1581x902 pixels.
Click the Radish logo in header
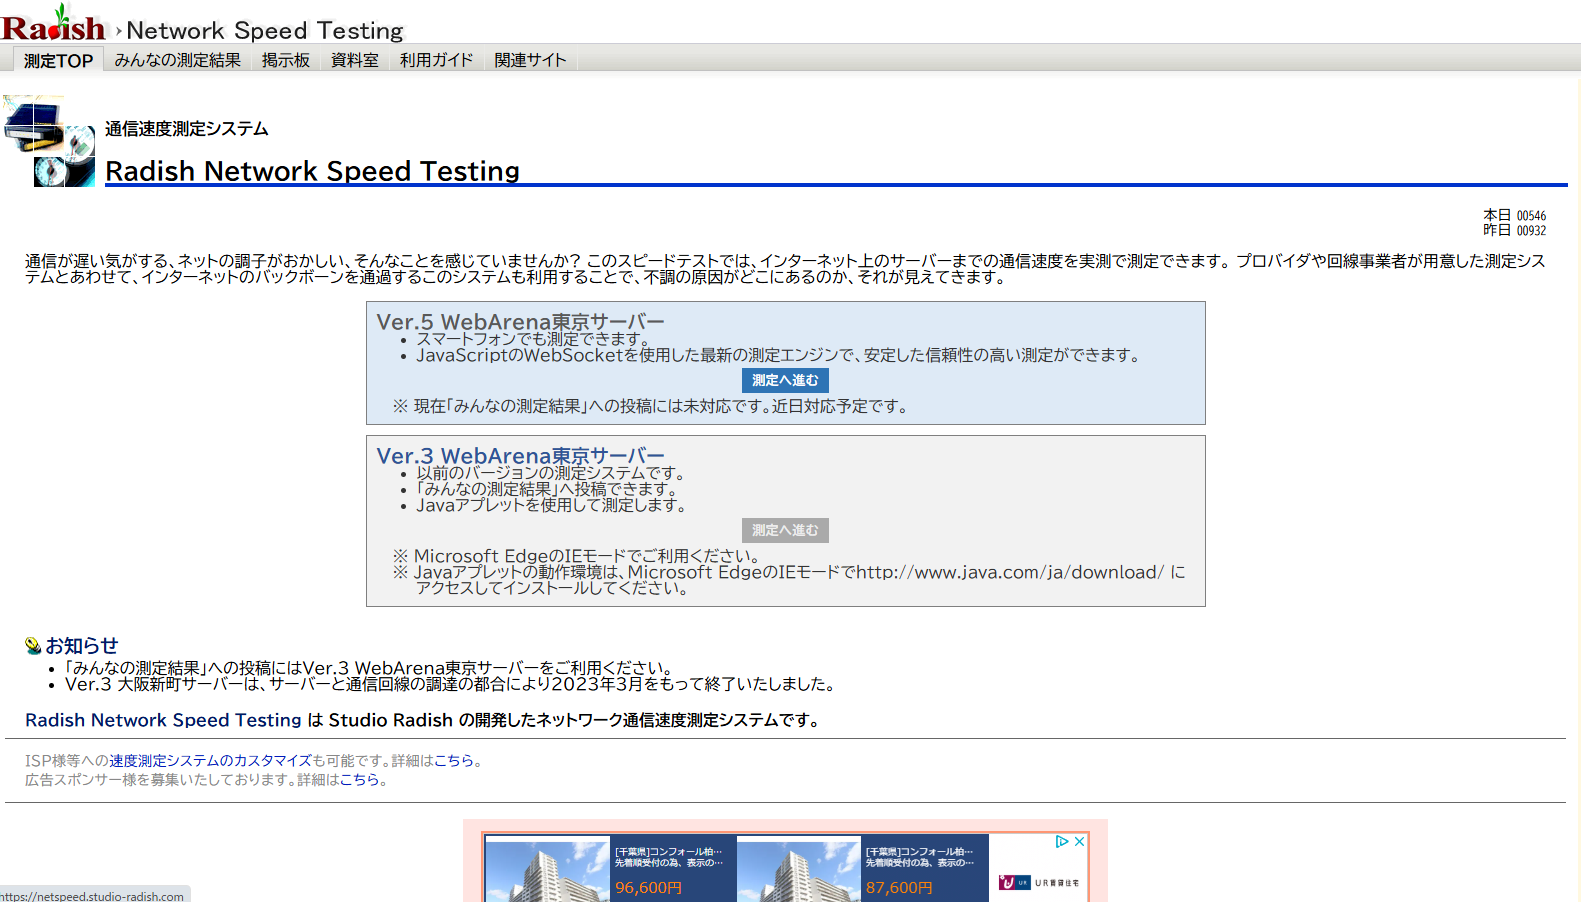click(x=53, y=24)
